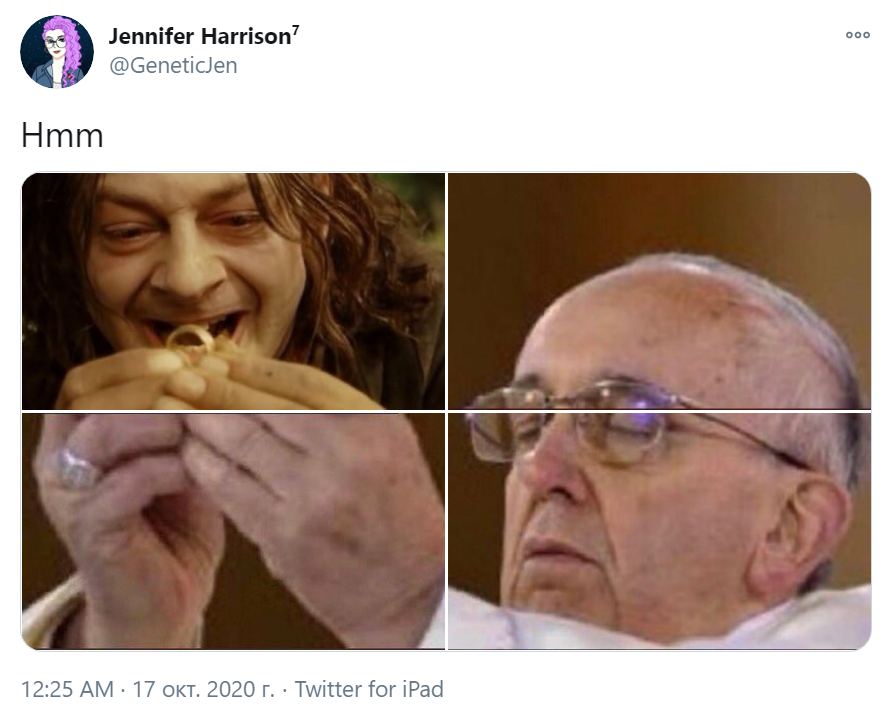
Task: Open the three-dot more options menu
Action: click(x=857, y=35)
